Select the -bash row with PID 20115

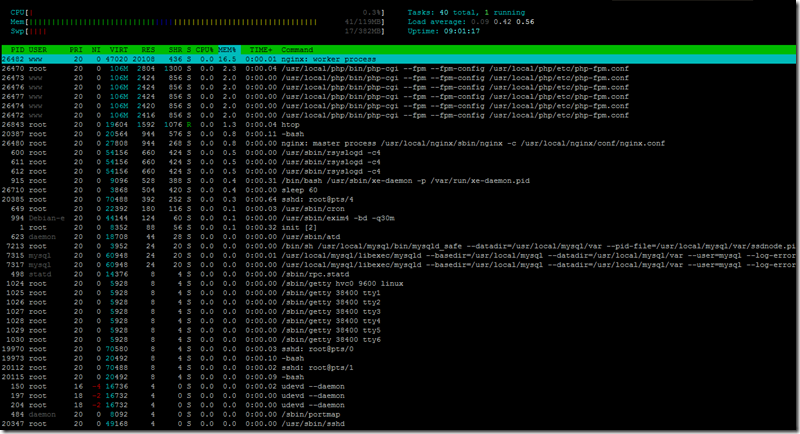(398, 377)
